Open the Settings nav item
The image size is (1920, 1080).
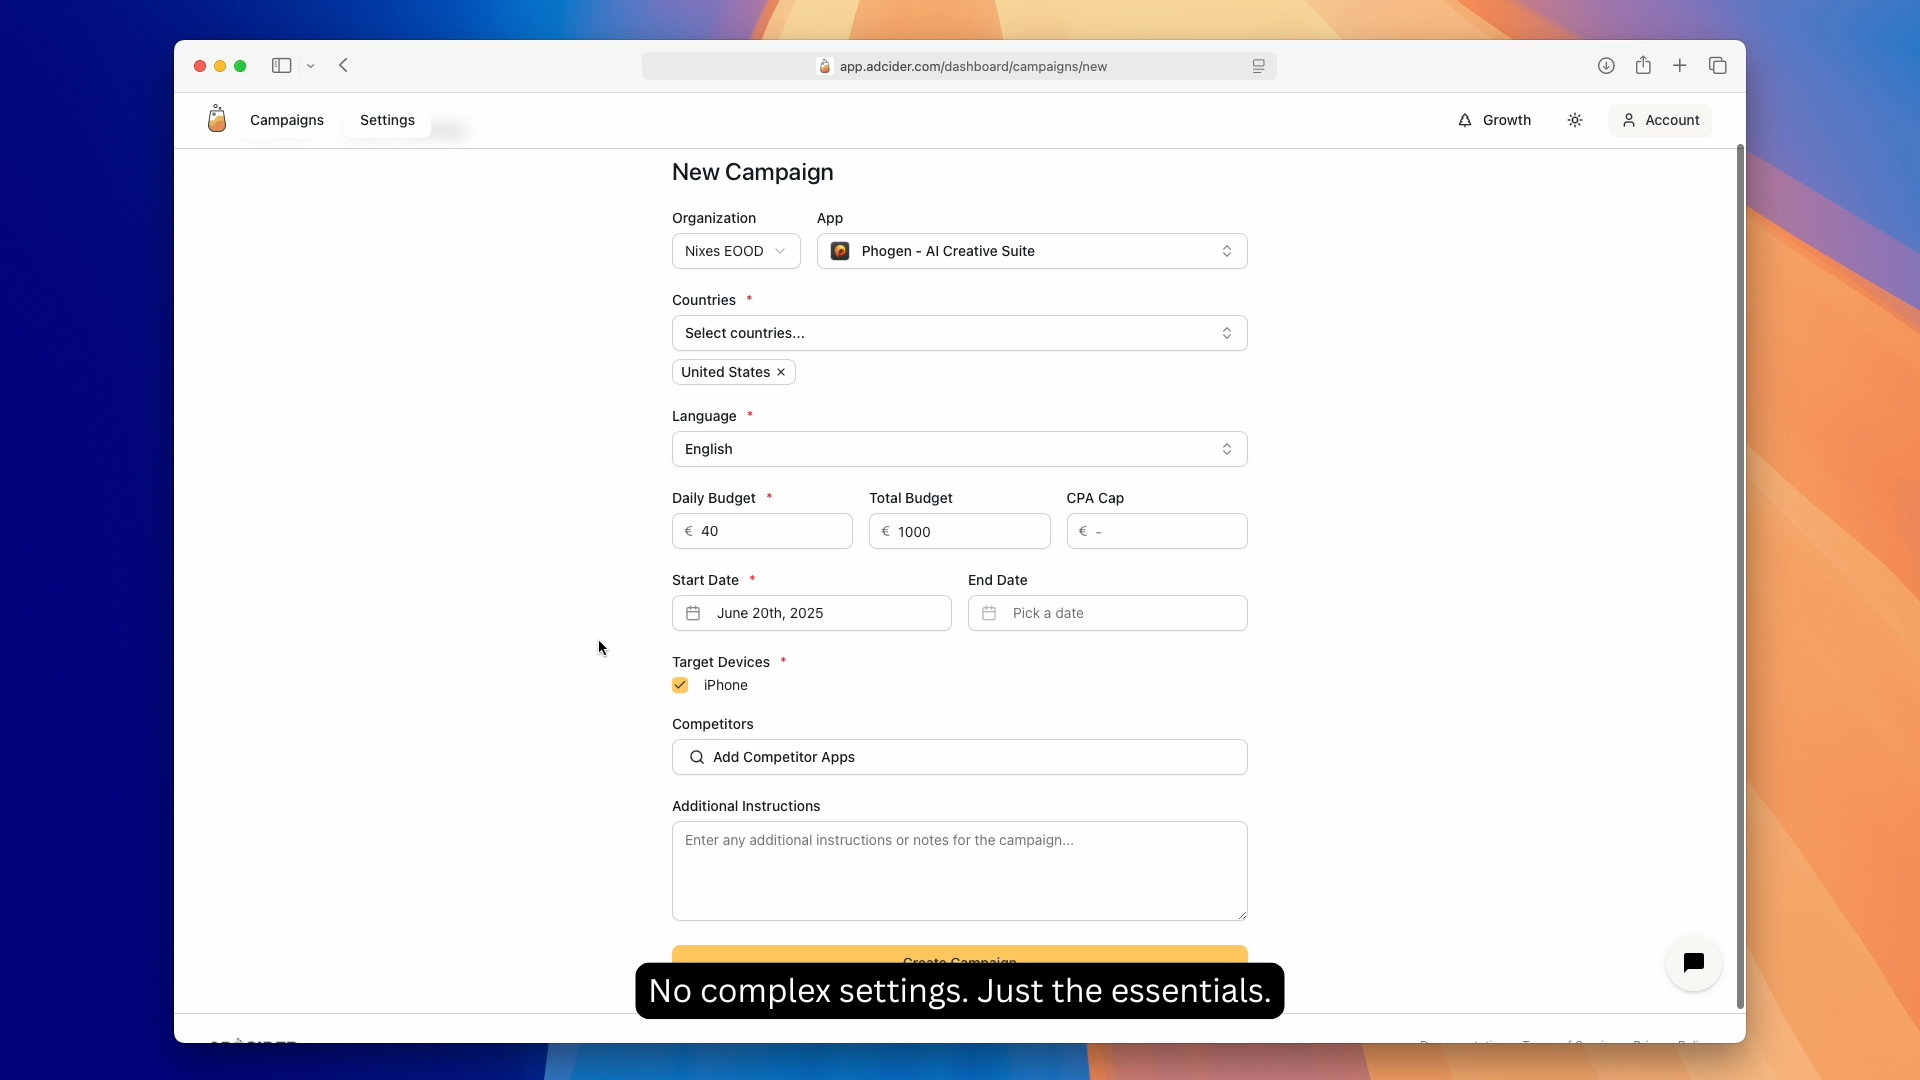click(x=387, y=120)
